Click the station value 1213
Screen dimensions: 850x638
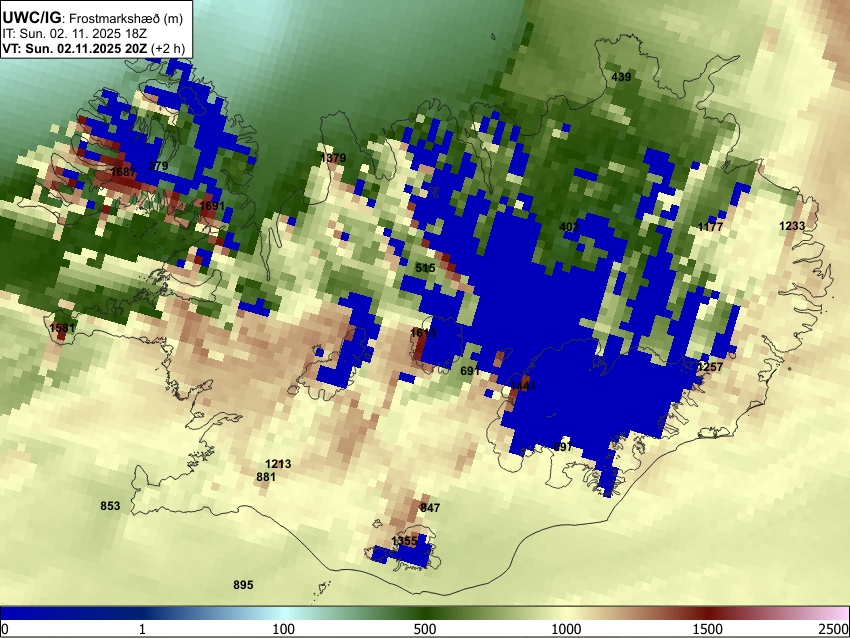click(x=278, y=464)
